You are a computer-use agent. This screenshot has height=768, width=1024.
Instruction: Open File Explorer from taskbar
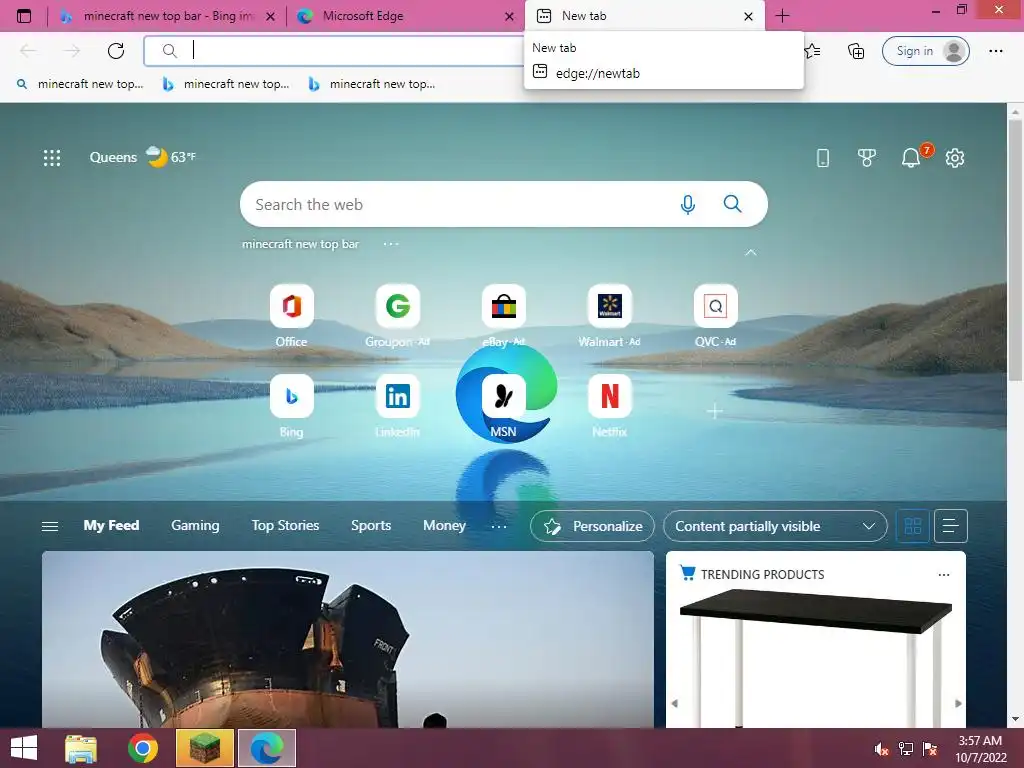click(x=81, y=748)
